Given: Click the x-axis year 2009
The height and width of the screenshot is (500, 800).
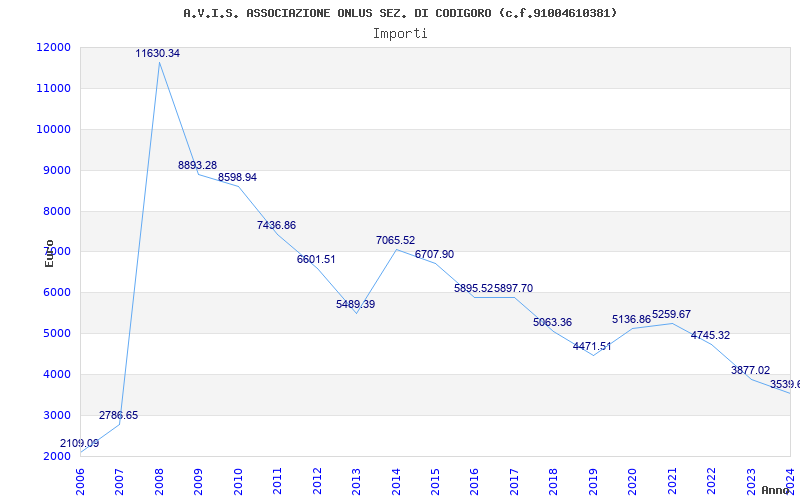Looking at the screenshot, I should pyautogui.click(x=198, y=482).
